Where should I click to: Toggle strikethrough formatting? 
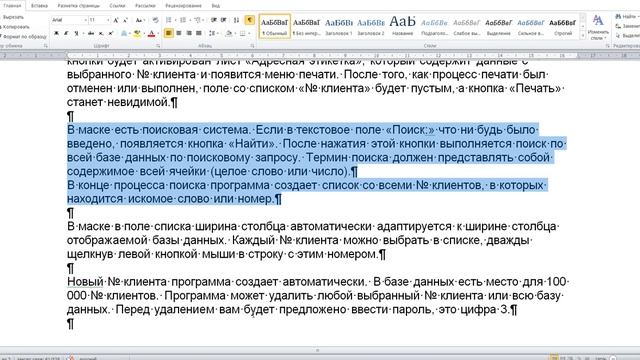(x=91, y=33)
